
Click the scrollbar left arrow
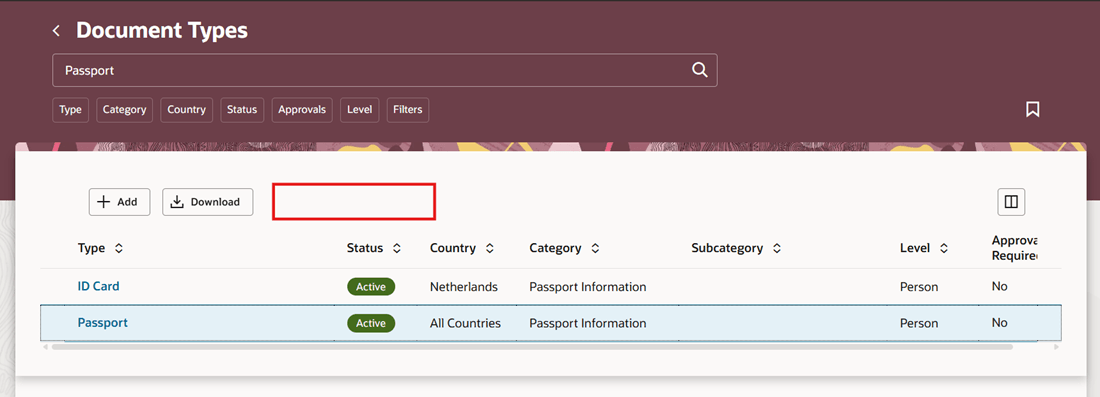pyautogui.click(x=46, y=346)
